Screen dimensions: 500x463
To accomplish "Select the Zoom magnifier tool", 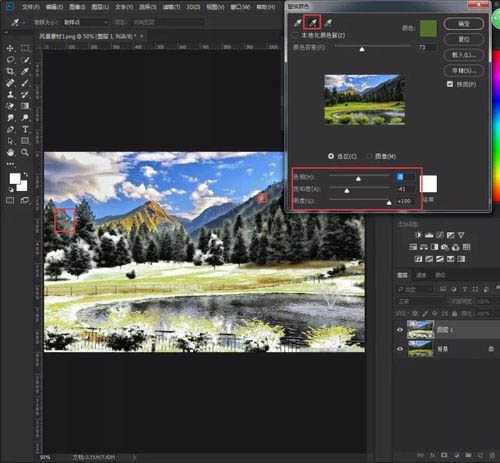I will (25, 152).
